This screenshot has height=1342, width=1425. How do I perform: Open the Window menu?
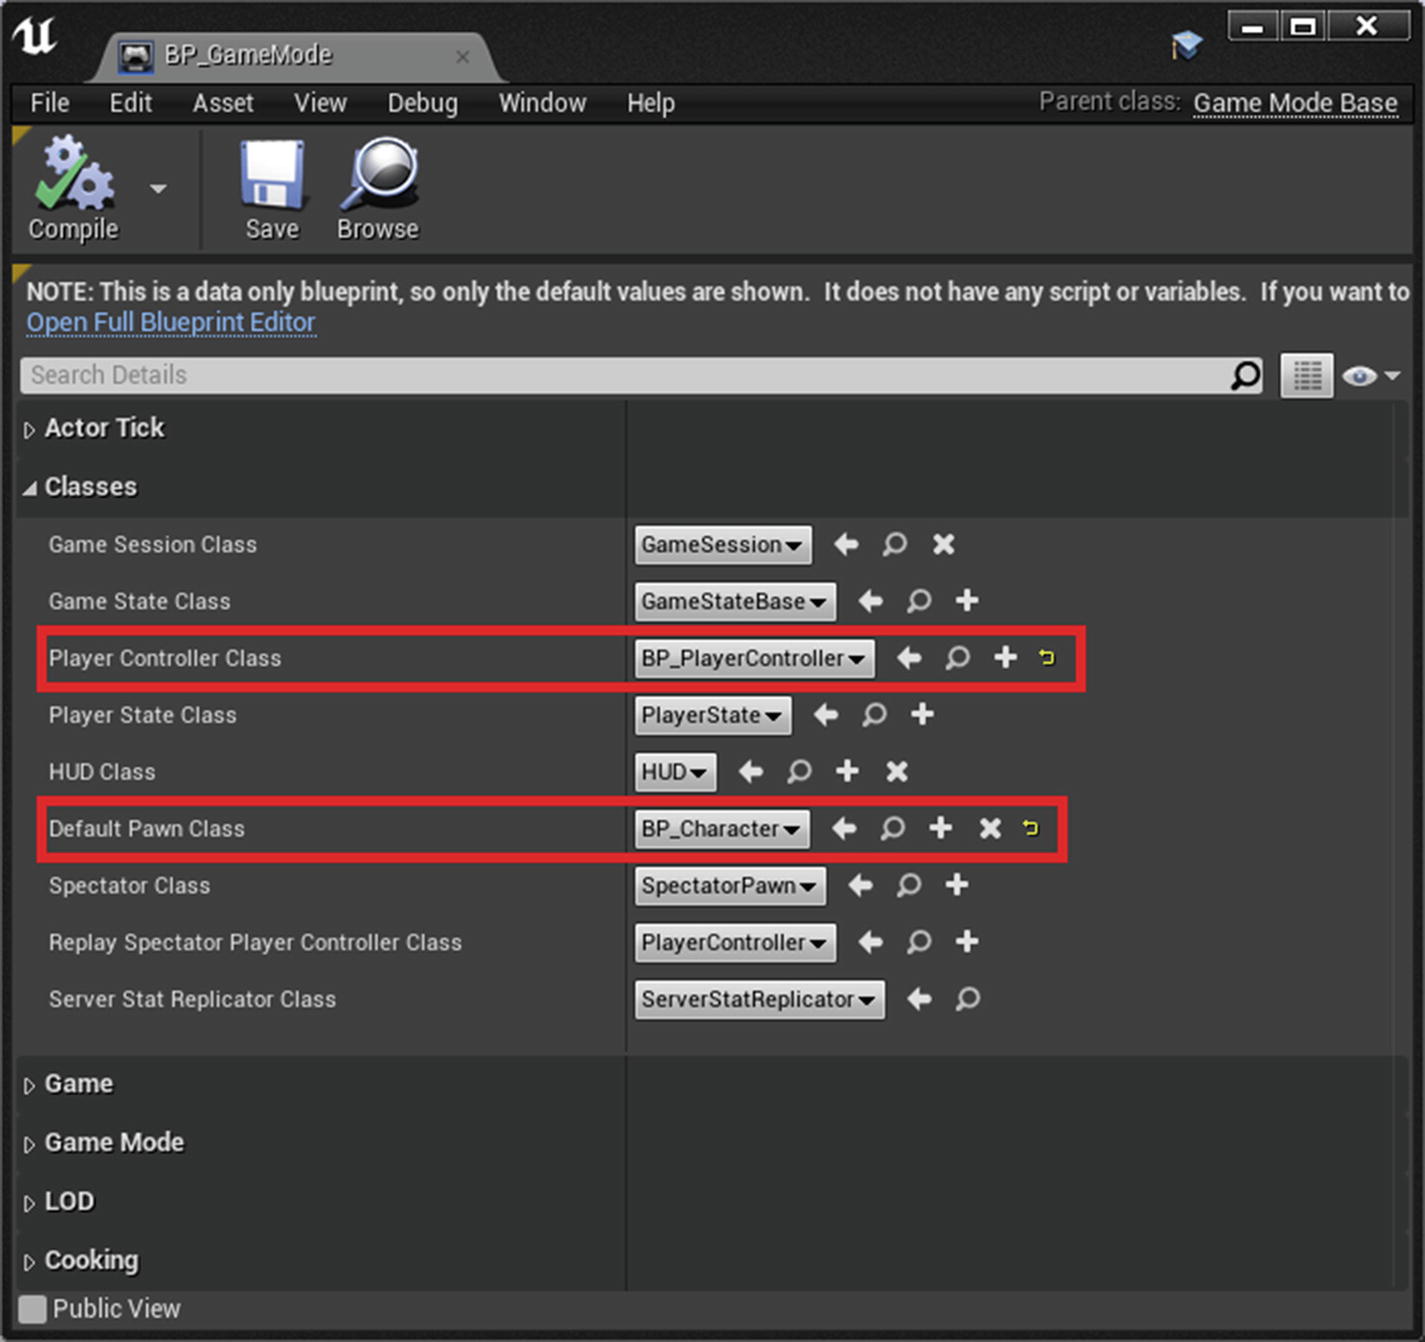542,103
